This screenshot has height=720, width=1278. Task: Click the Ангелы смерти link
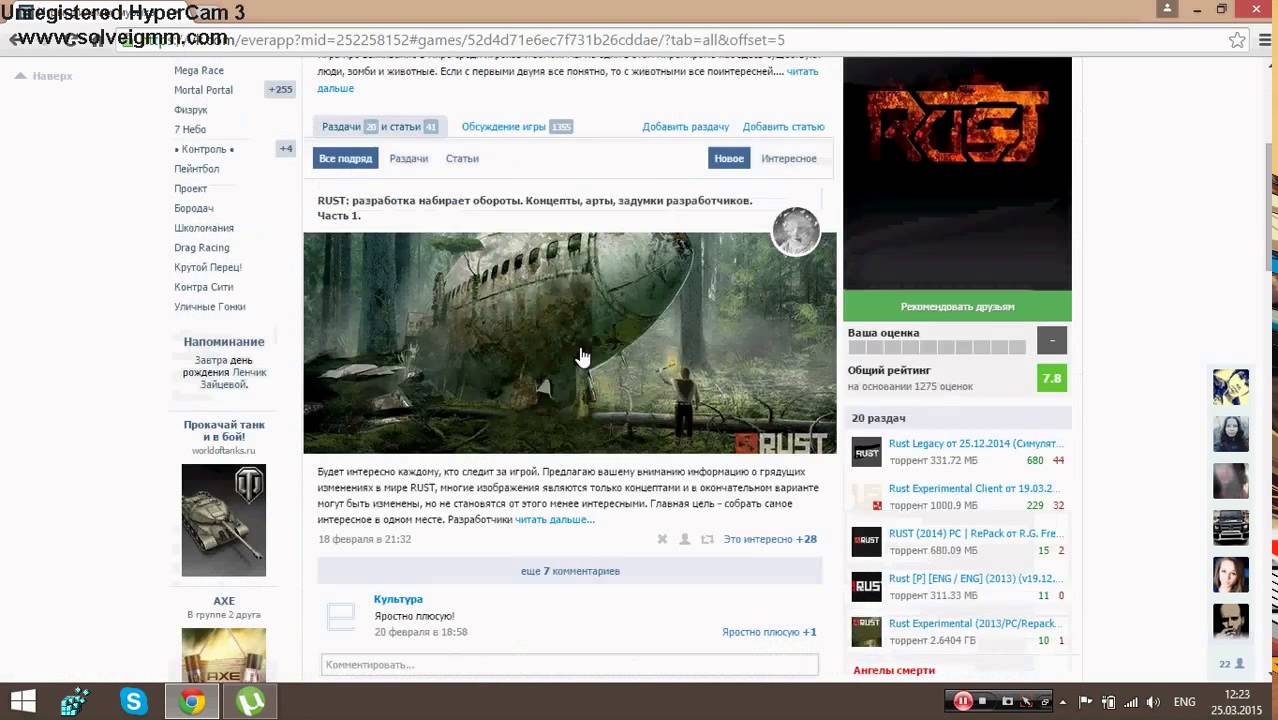pyautogui.click(x=894, y=670)
